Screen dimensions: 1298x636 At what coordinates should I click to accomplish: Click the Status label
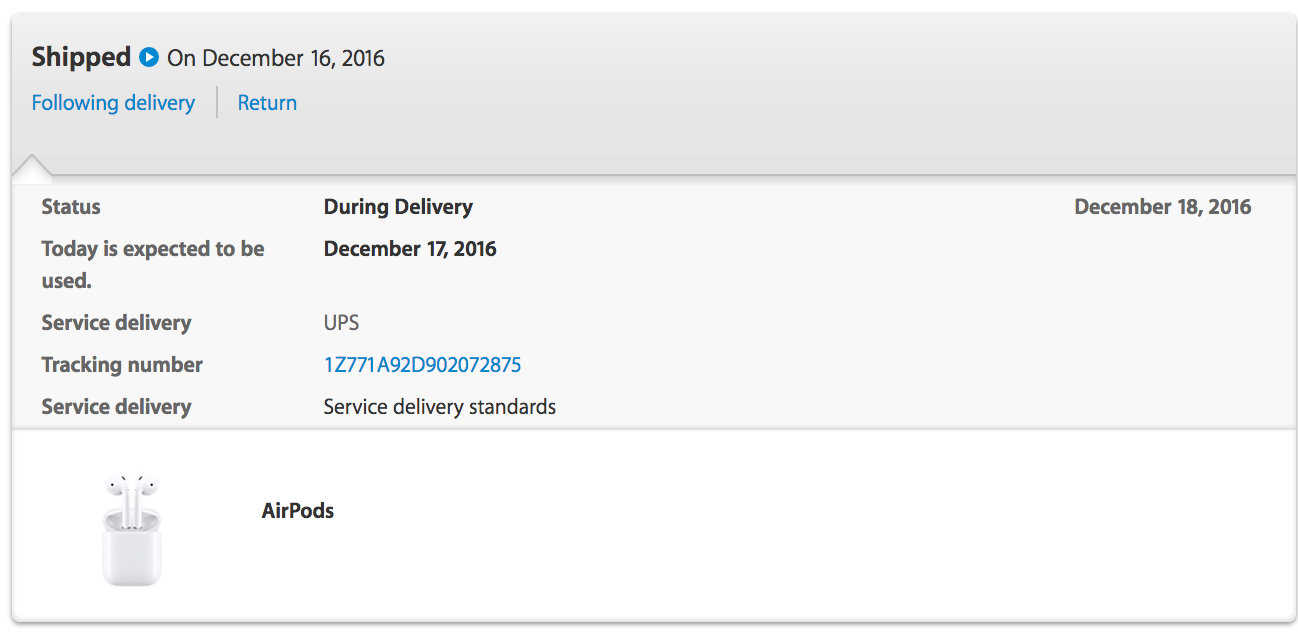pyautogui.click(x=71, y=207)
